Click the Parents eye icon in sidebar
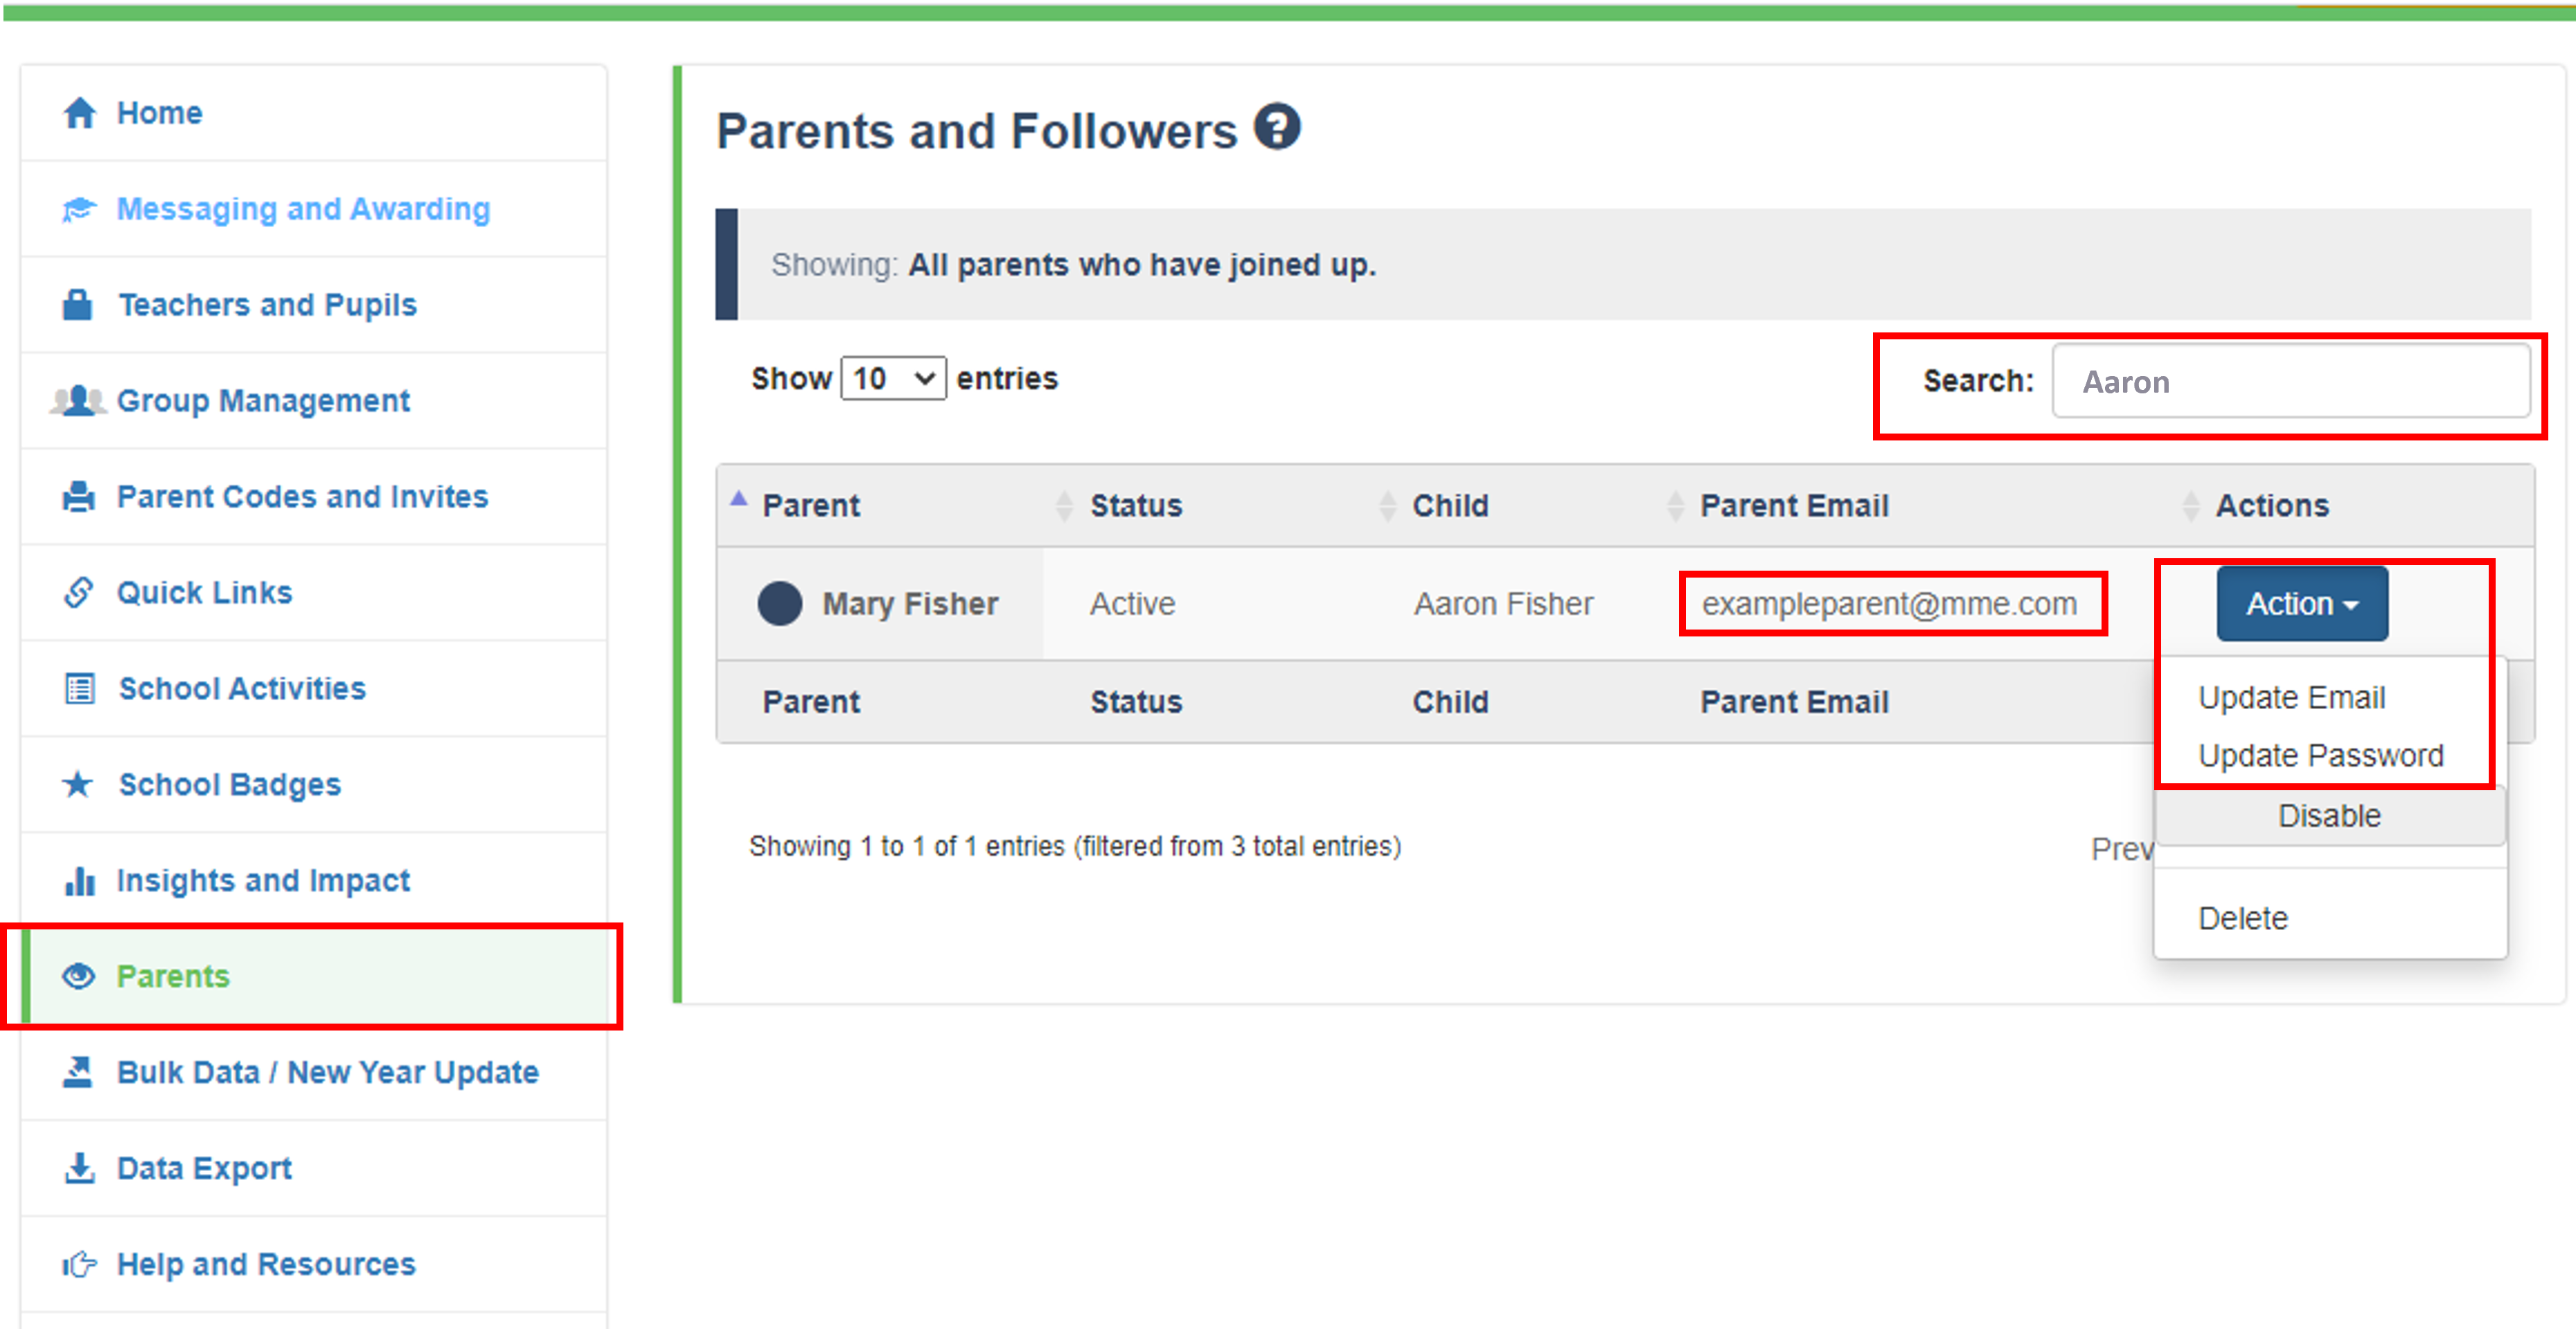 (x=78, y=976)
